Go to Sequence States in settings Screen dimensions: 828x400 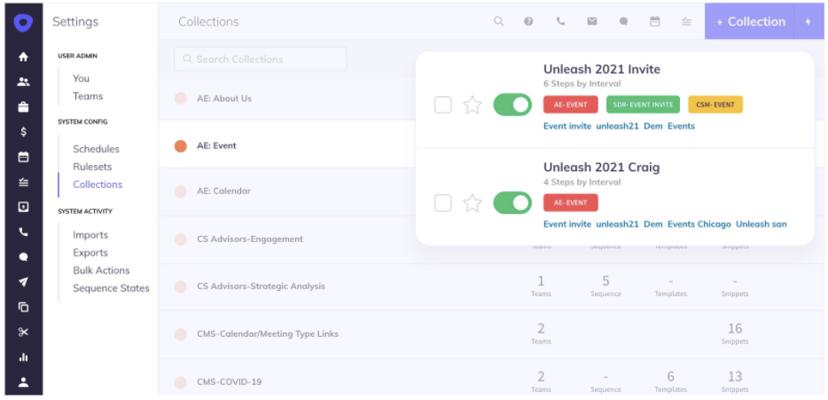point(111,288)
